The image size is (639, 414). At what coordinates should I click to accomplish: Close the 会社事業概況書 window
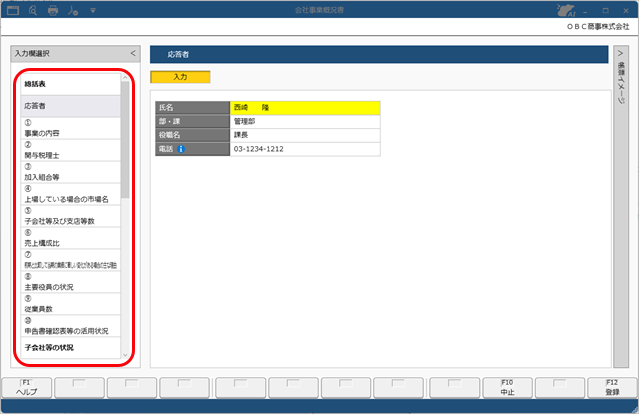(626, 11)
